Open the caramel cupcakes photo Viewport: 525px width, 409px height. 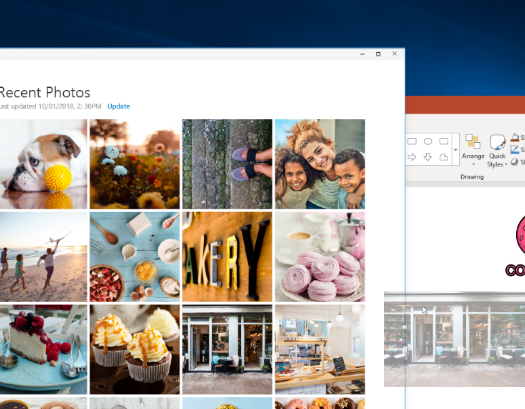[x=135, y=349]
